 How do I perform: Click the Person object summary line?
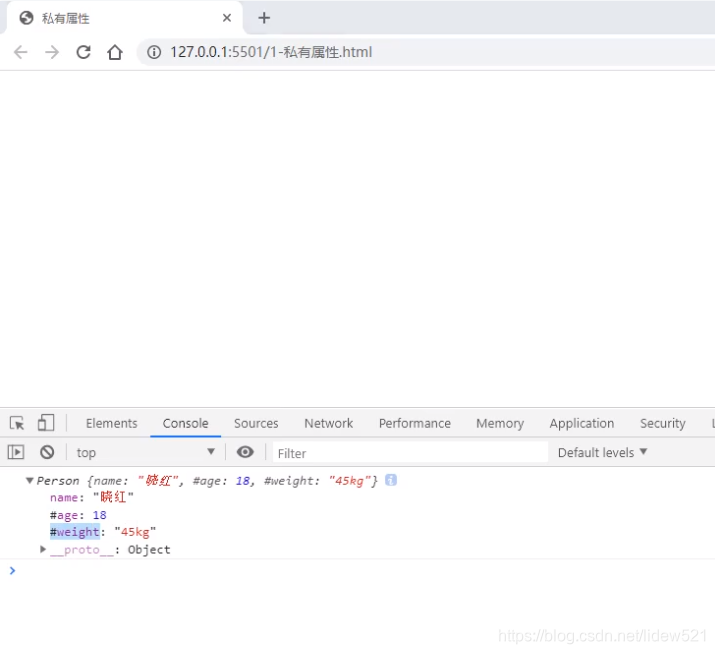pyautogui.click(x=207, y=481)
